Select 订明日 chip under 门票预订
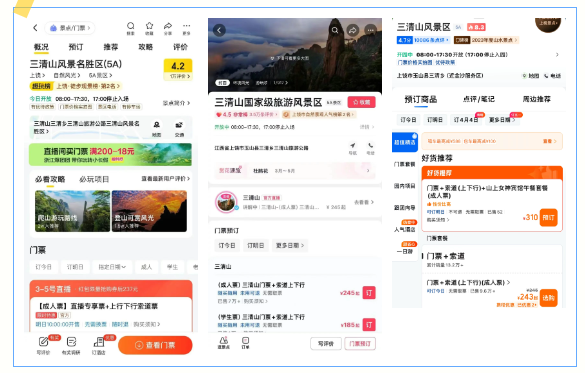 (256, 245)
